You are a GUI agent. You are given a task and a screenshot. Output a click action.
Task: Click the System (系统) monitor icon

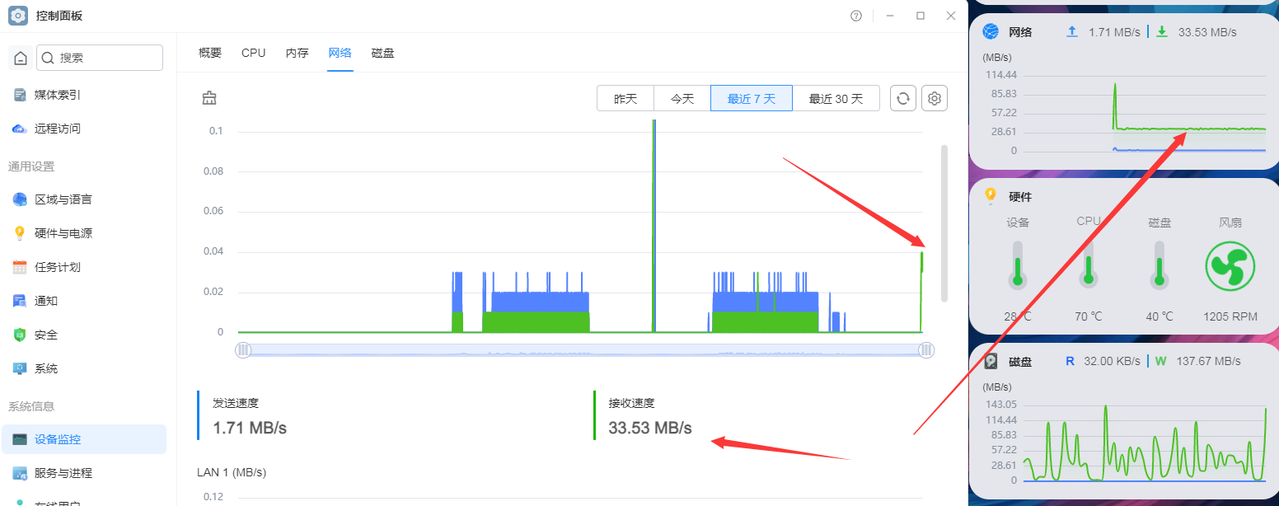point(19,369)
